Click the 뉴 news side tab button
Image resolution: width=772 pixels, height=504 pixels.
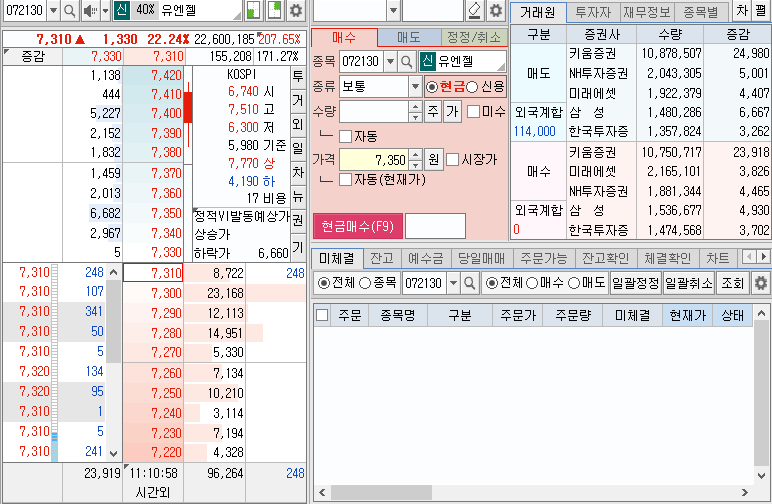(x=298, y=197)
